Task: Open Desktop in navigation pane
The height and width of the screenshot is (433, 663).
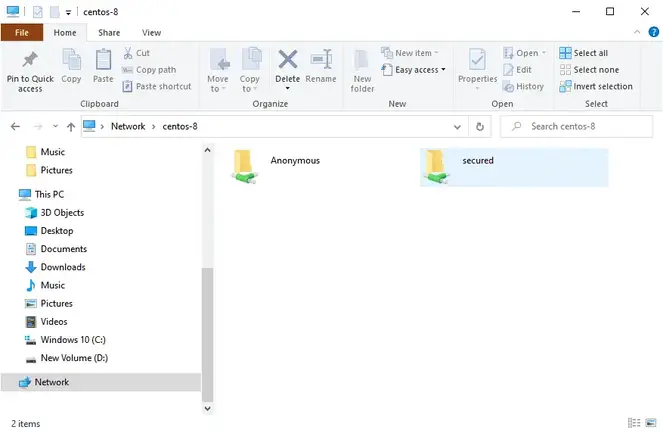Action: [x=49, y=231]
